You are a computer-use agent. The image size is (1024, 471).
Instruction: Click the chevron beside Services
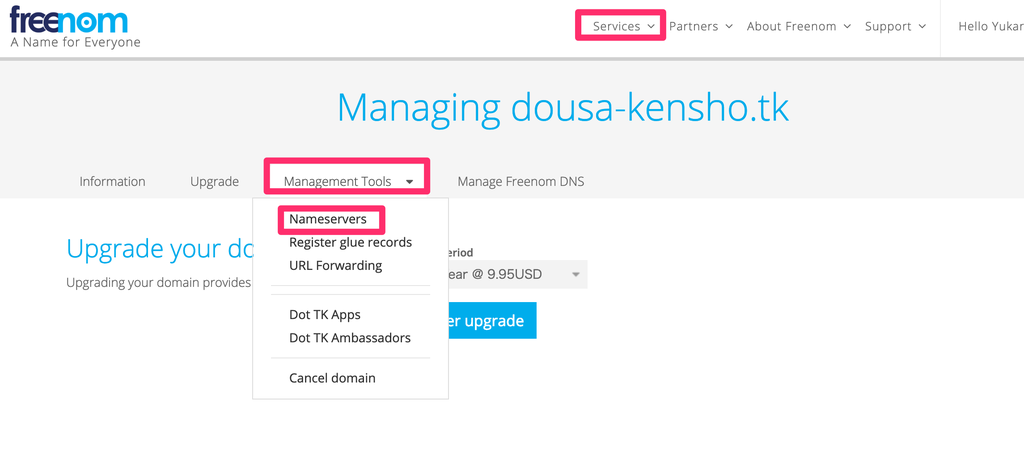651,26
